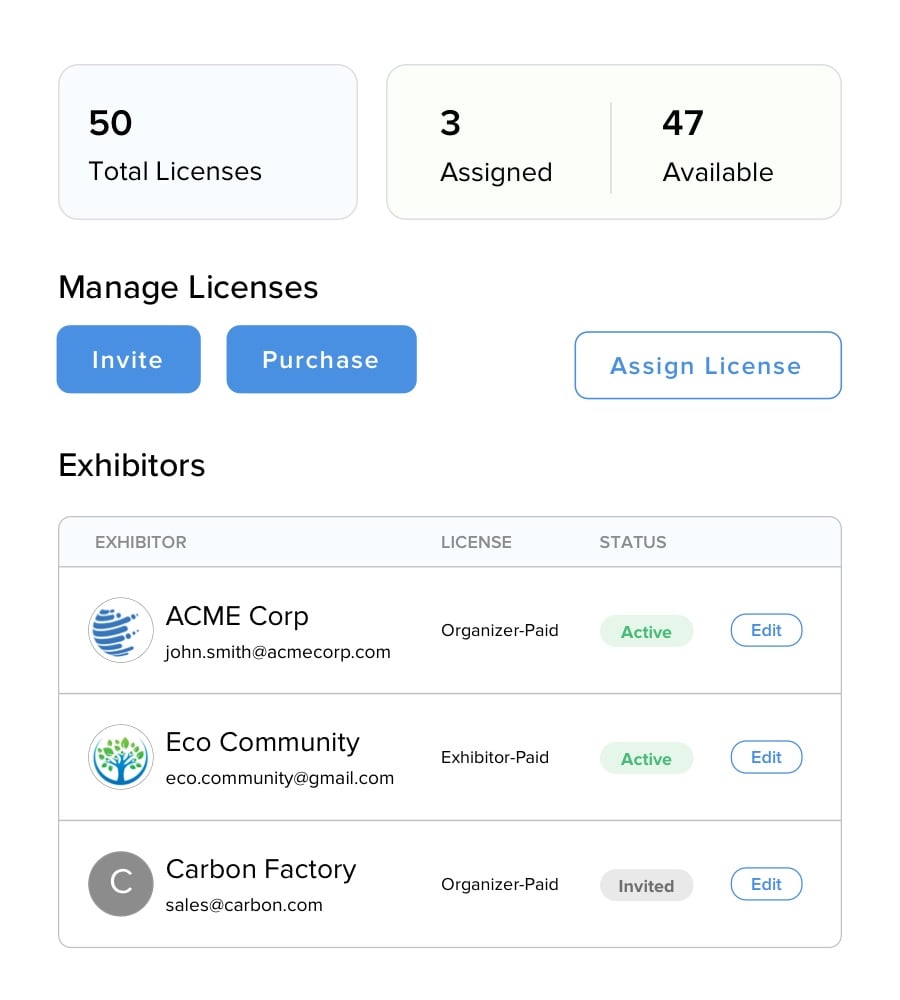Click the Eco Community tree logo
This screenshot has width=900, height=1000.
[x=121, y=757]
